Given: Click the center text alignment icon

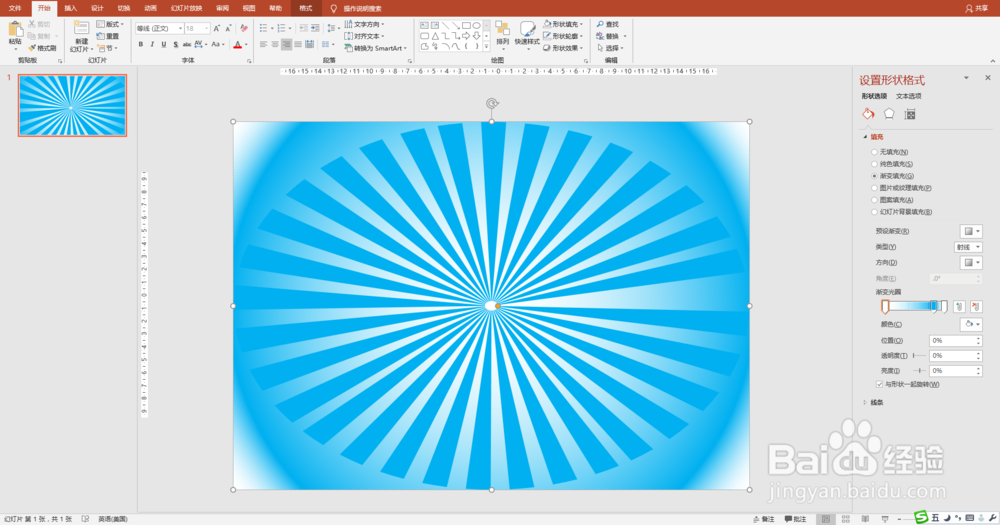Looking at the screenshot, I should point(275,45).
